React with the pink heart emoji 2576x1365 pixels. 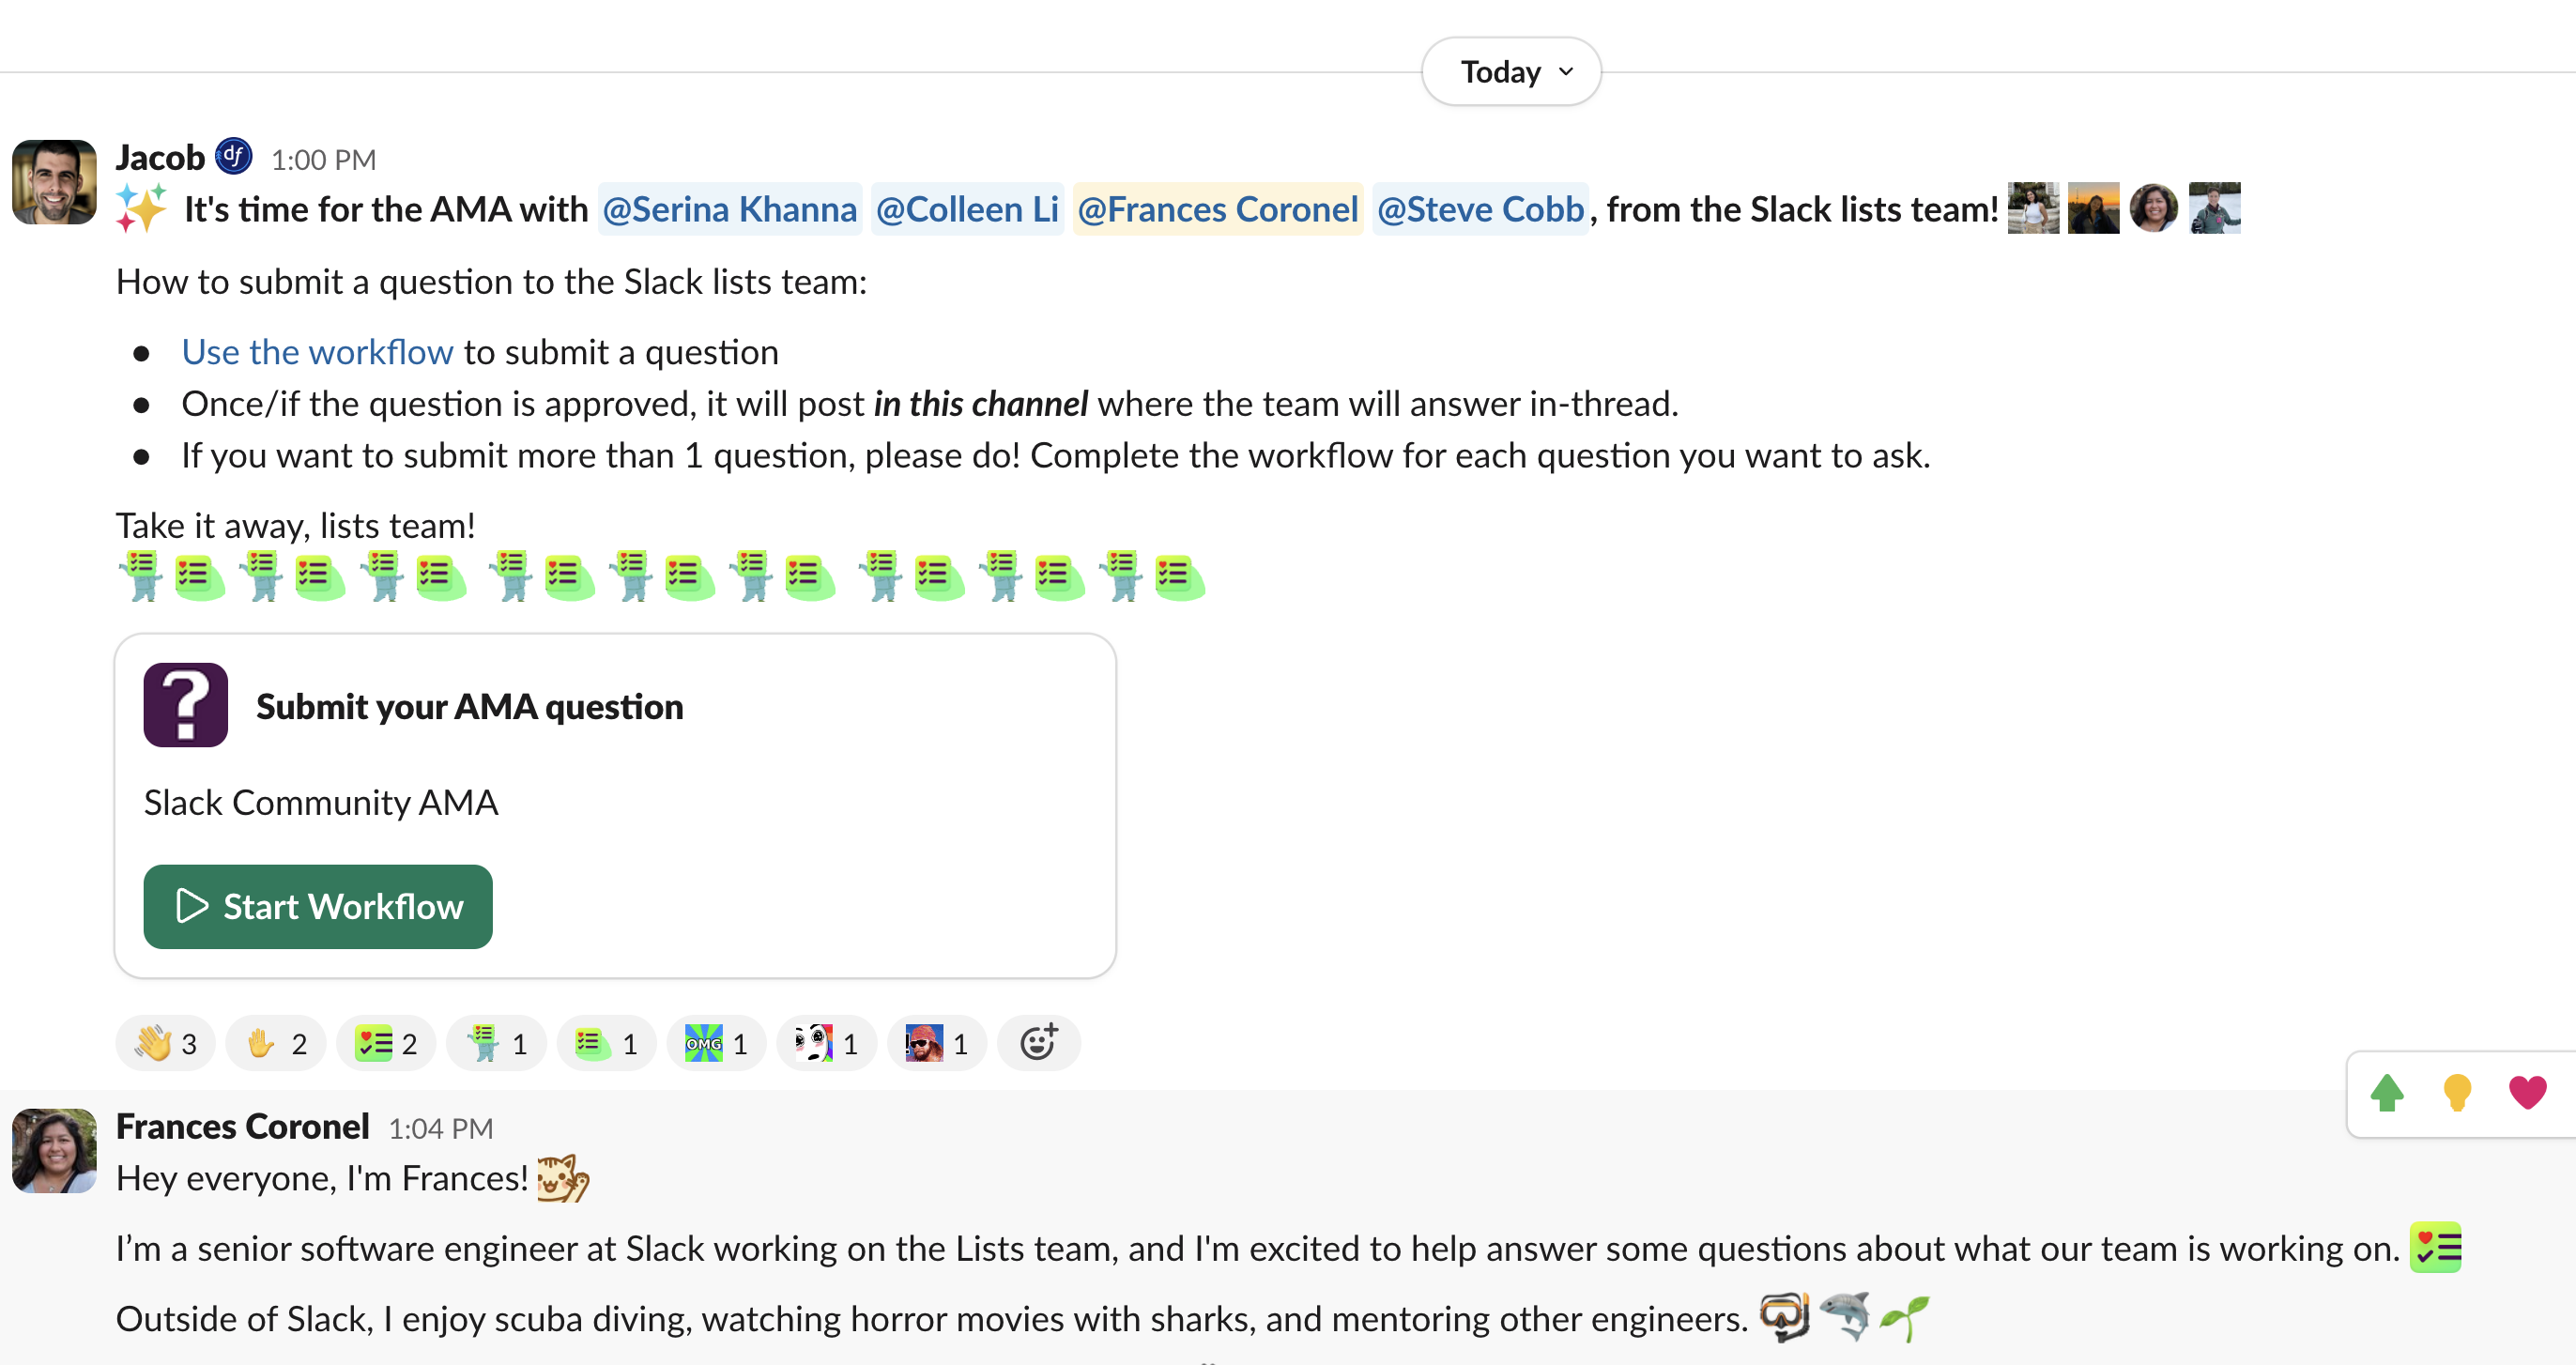click(x=2527, y=1093)
